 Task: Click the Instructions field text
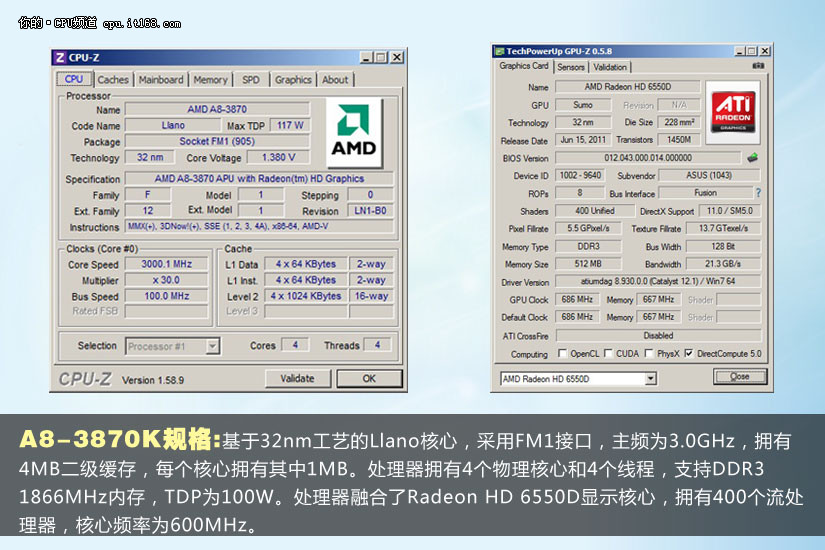click(x=259, y=226)
